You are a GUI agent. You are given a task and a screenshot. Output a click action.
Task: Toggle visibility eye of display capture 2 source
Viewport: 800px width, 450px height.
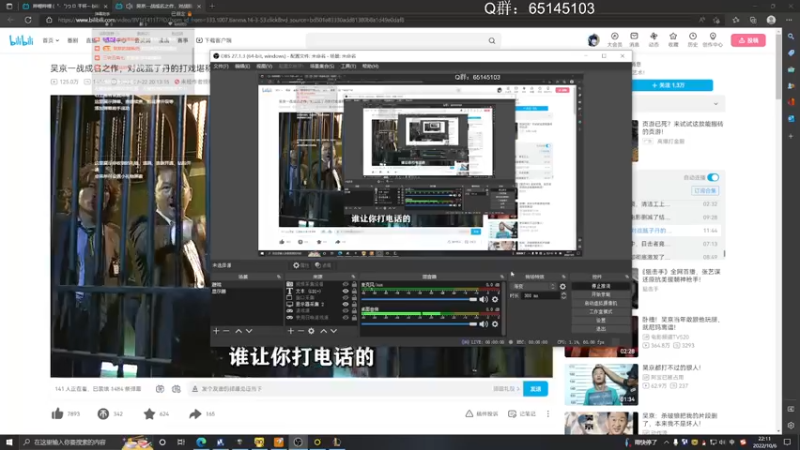click(345, 304)
